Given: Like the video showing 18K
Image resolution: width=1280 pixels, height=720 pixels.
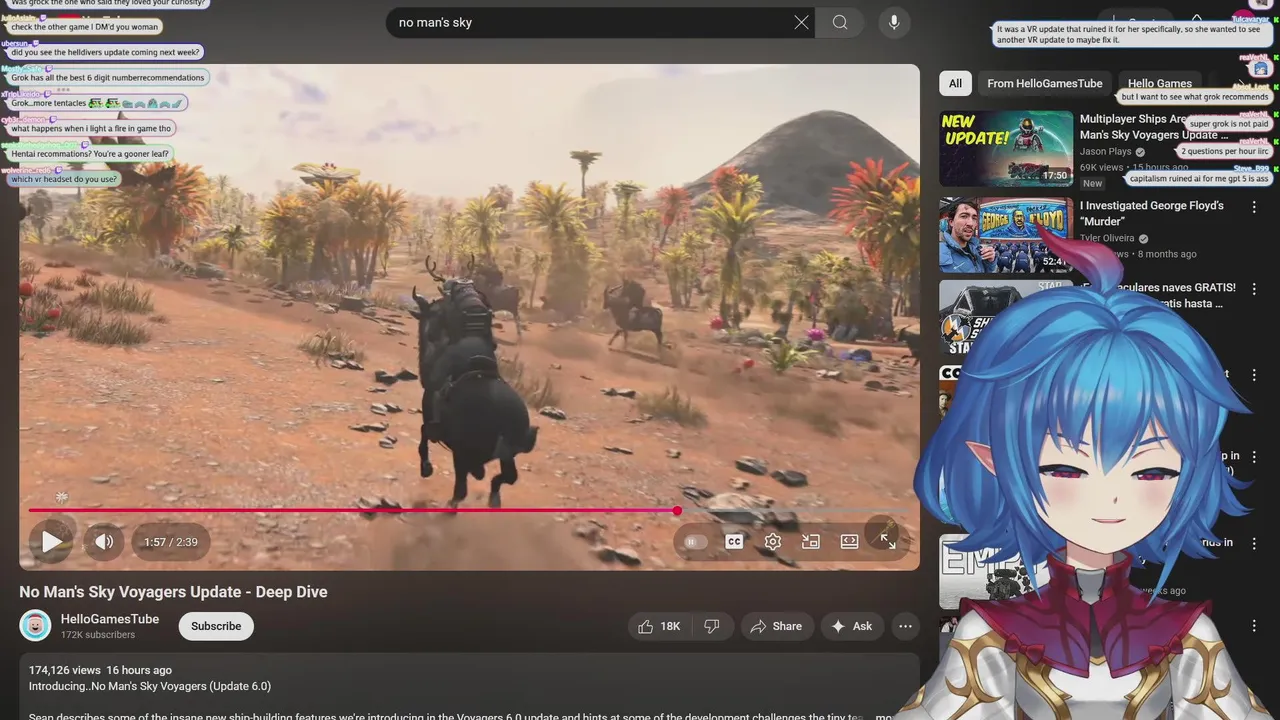Looking at the screenshot, I should pyautogui.click(x=660, y=626).
